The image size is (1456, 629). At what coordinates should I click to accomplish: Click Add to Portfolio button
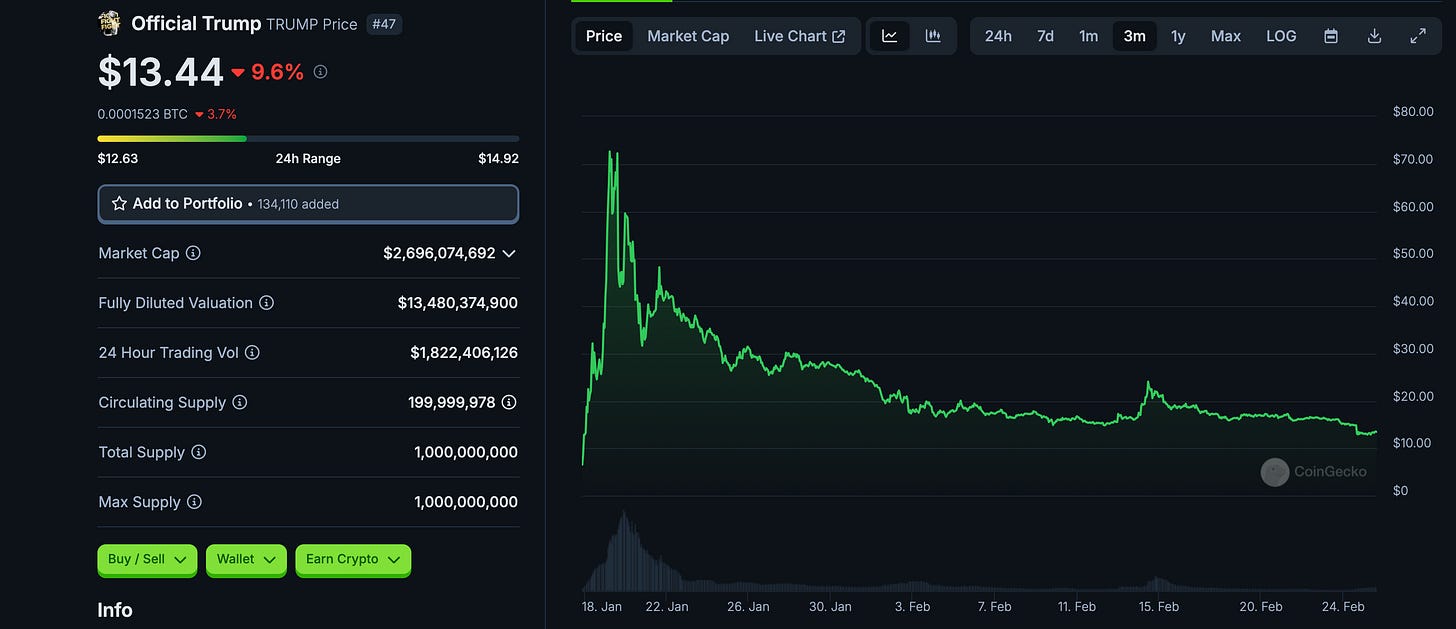[x=308, y=203]
